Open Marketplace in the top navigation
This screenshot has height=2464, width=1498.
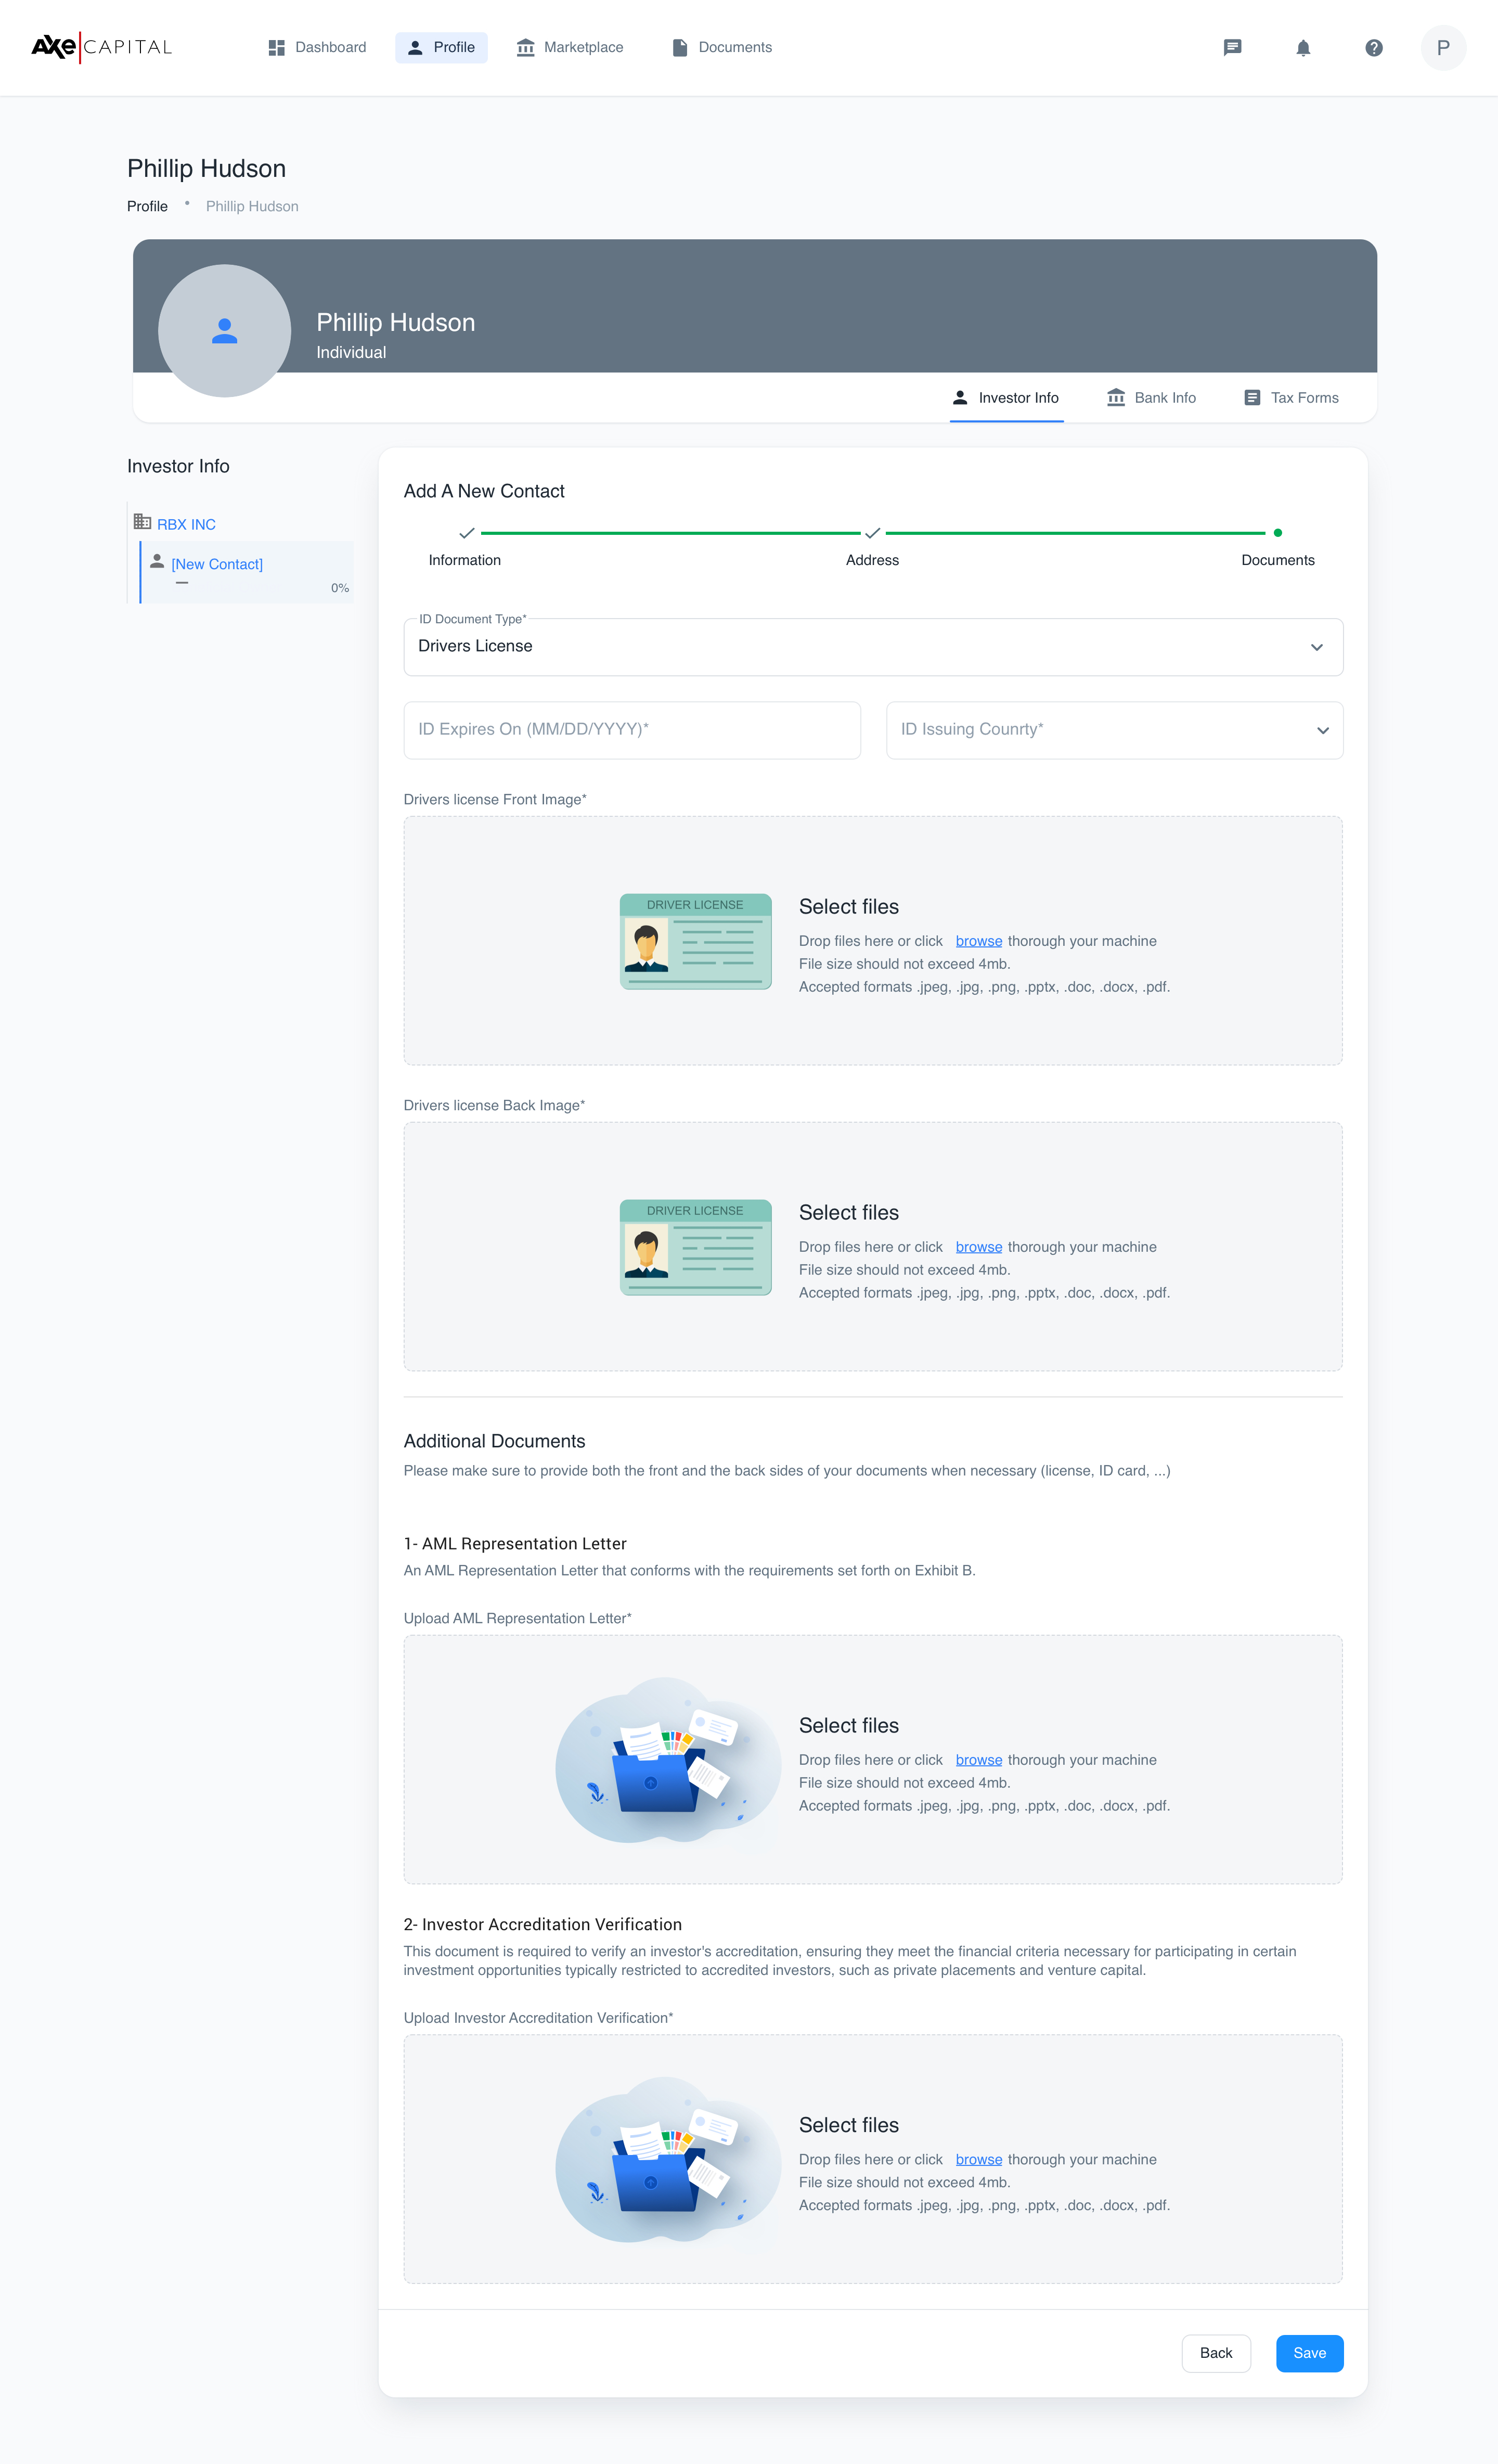pyautogui.click(x=569, y=48)
